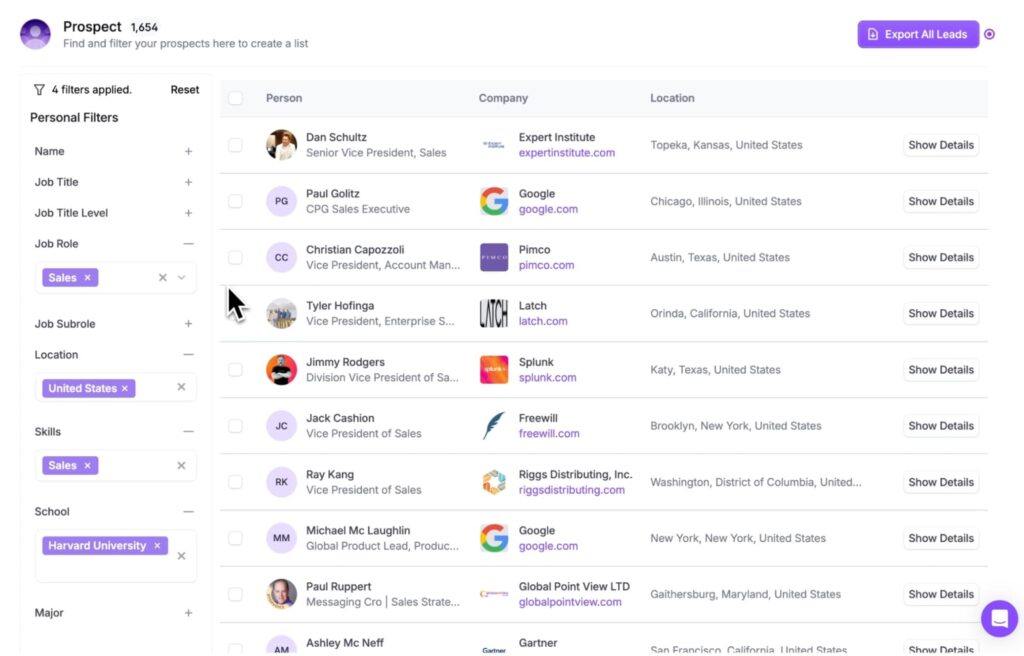1024x656 pixels.
Task: Remove the United States location tag
Action: 125,389
